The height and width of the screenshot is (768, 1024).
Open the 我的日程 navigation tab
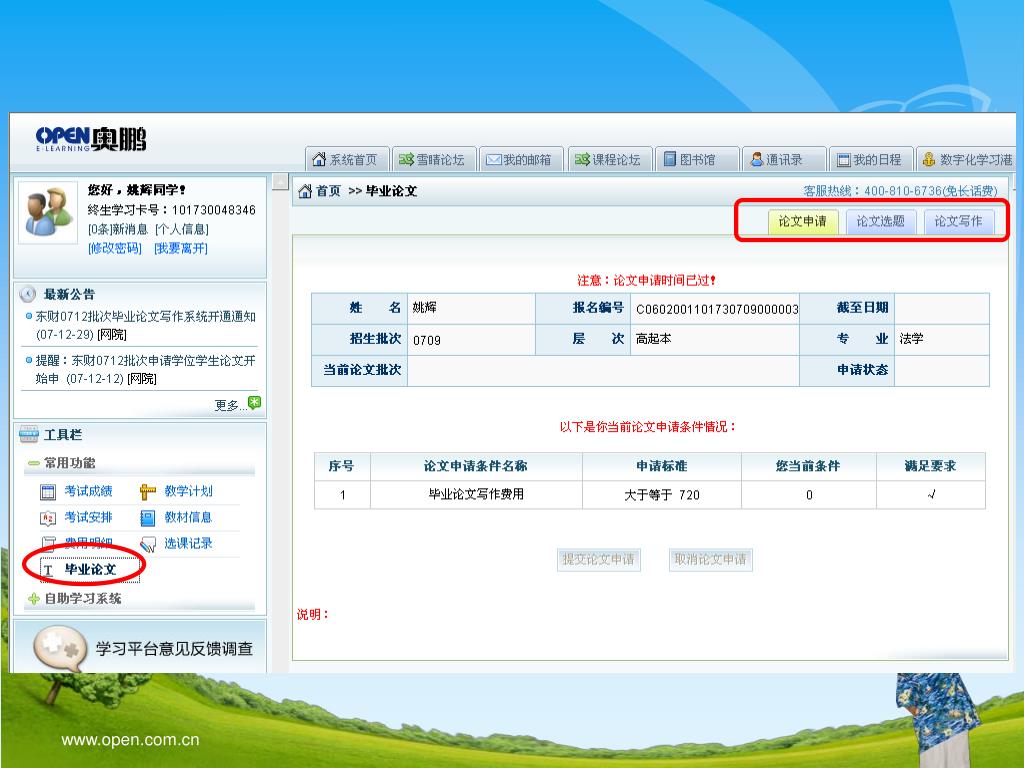871,159
